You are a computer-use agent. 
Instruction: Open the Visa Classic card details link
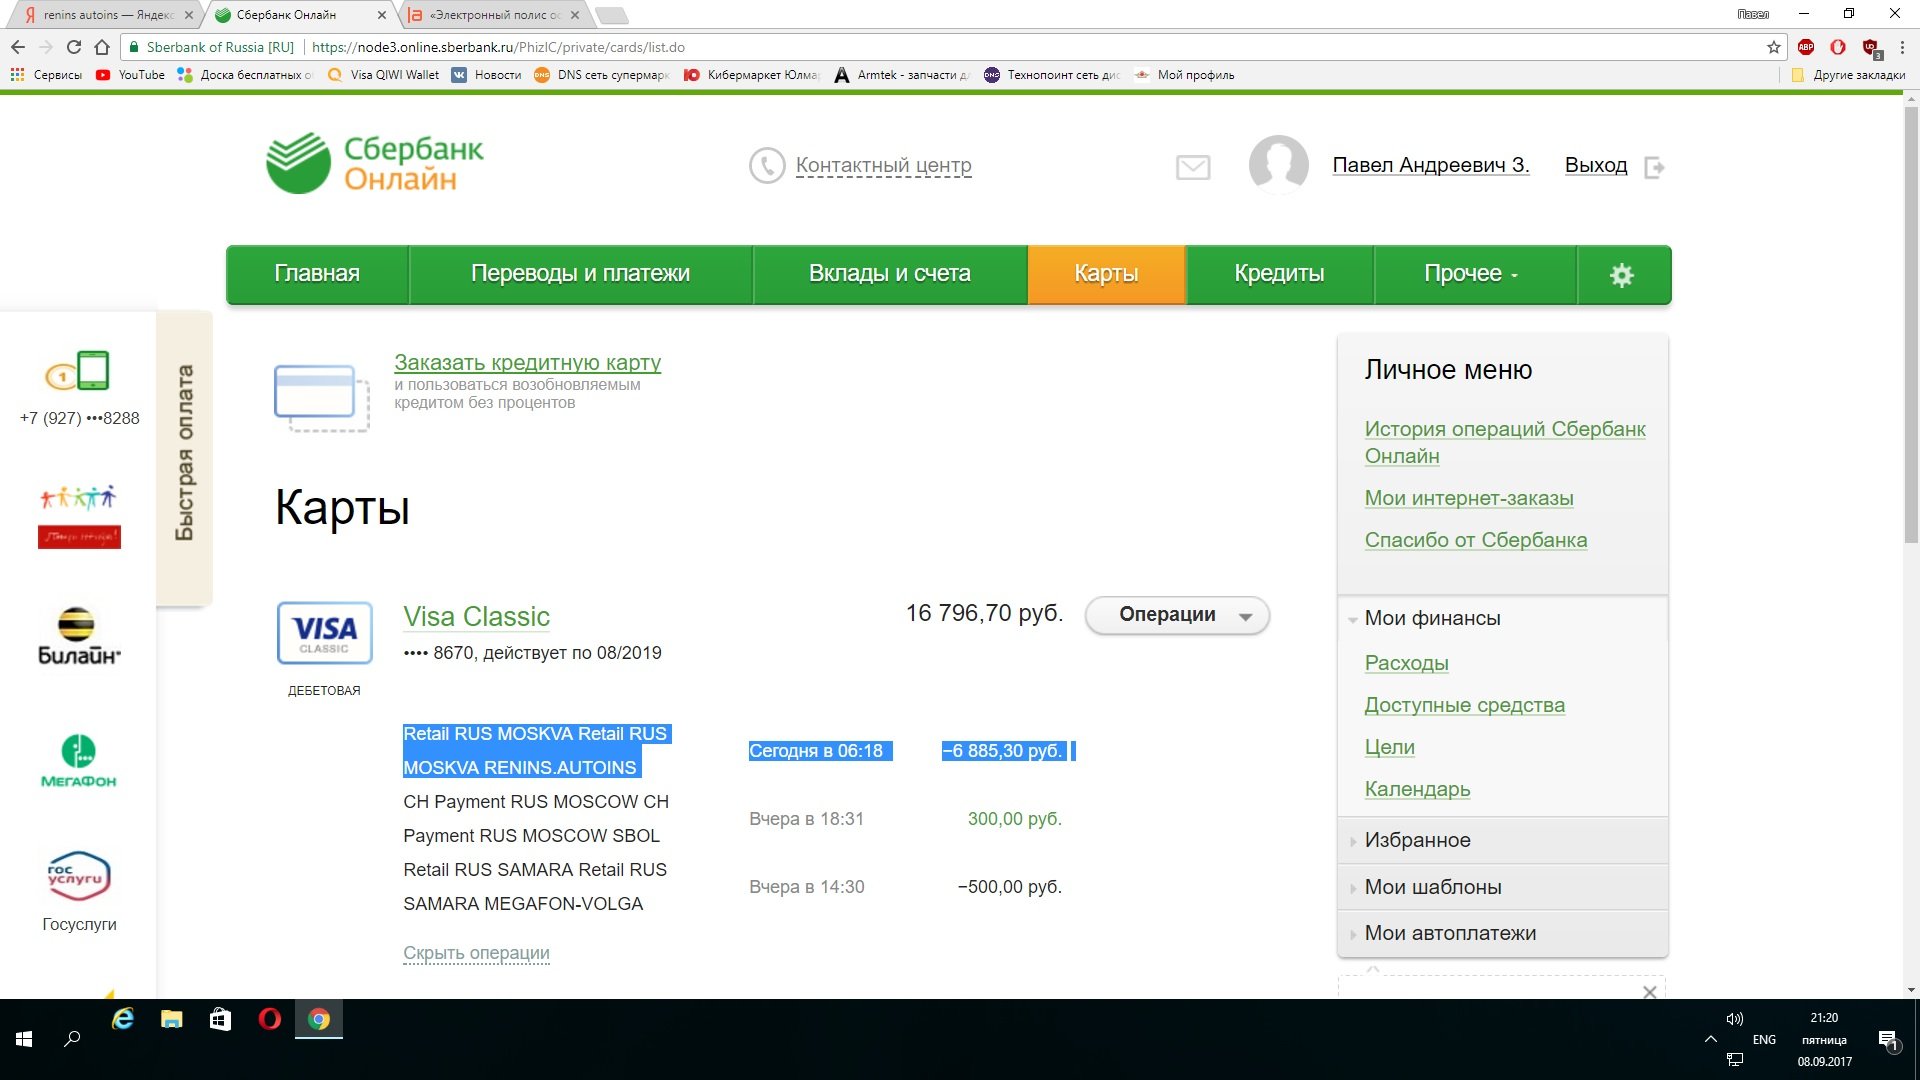[x=476, y=617]
